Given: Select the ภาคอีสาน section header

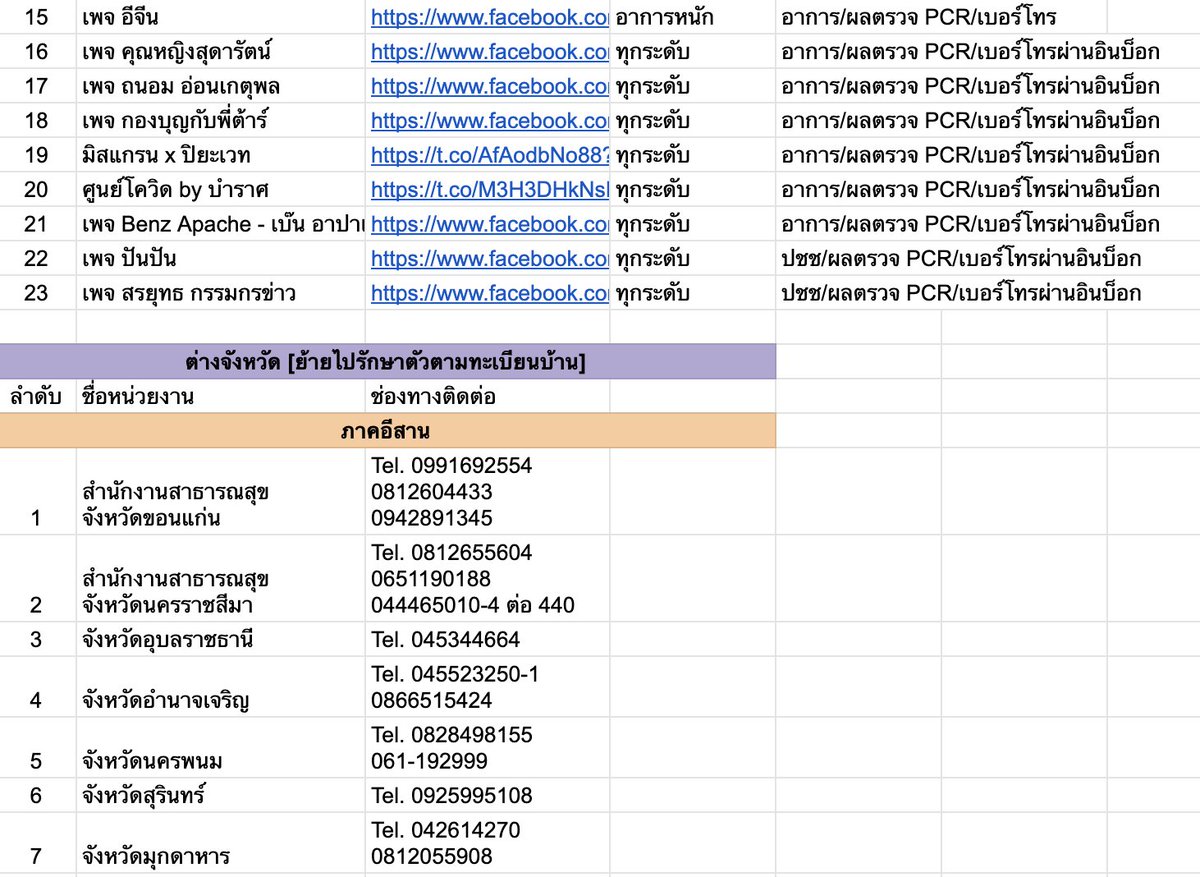Looking at the screenshot, I should (x=388, y=431).
